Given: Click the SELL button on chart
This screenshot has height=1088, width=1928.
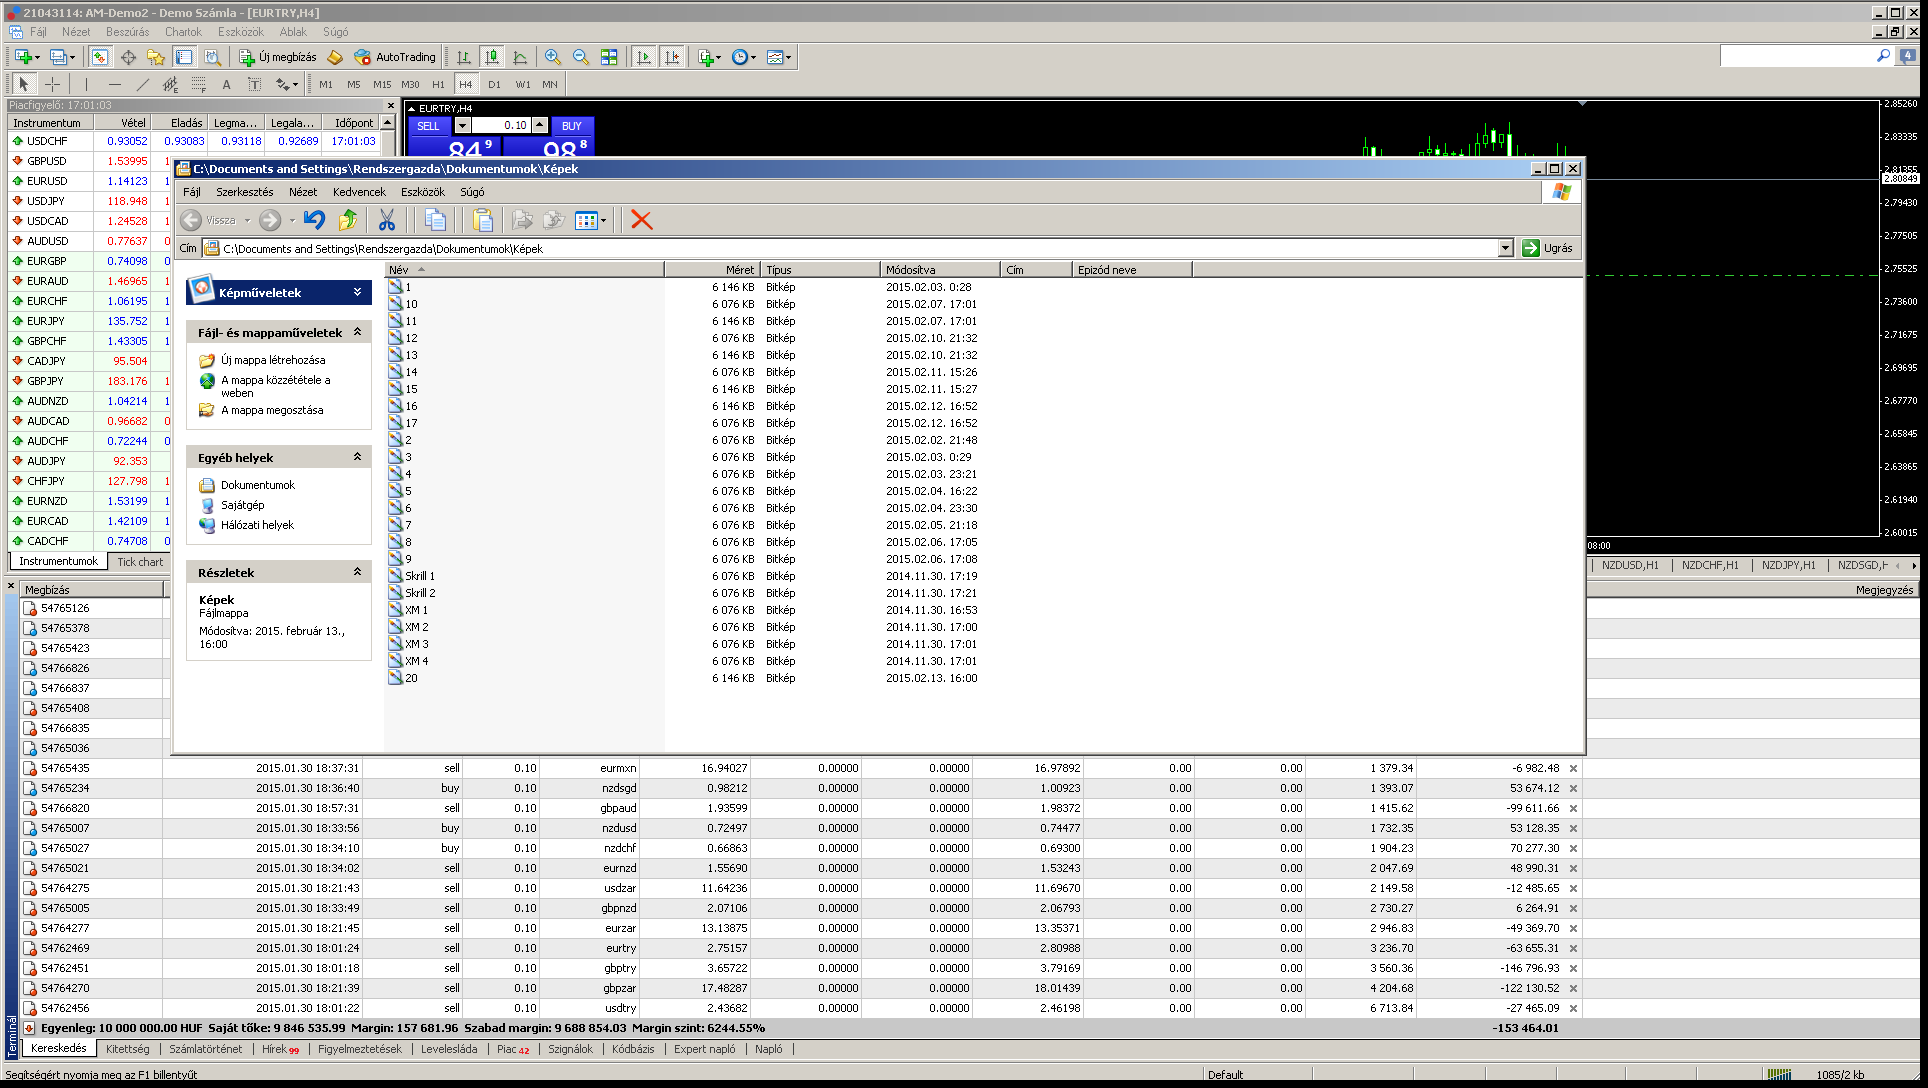Looking at the screenshot, I should point(428,126).
